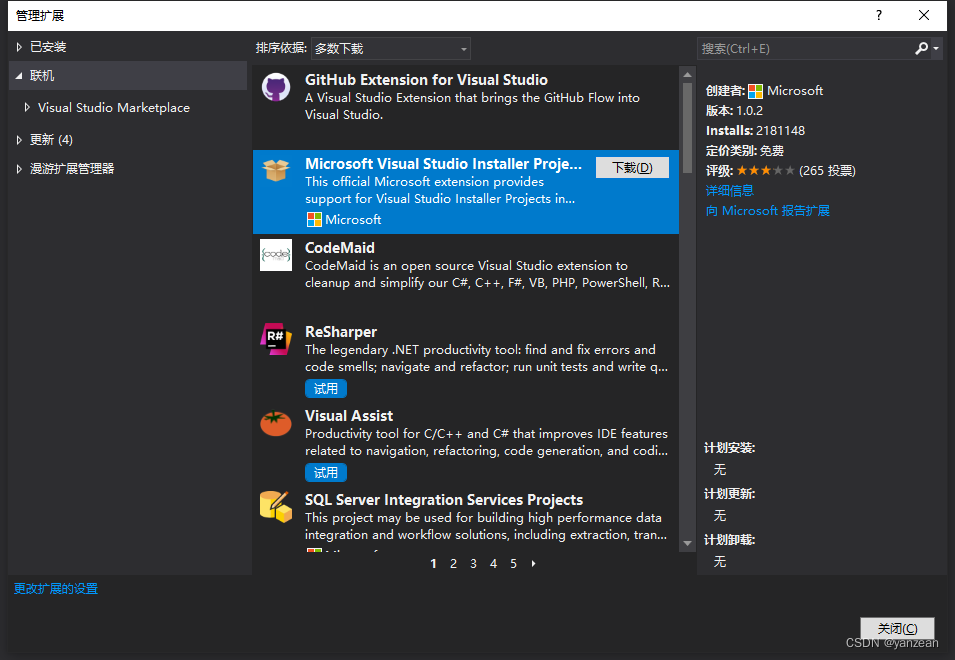The image size is (955, 660).
Task: Expand the 已安装 tree node
Action: pyautogui.click(x=19, y=47)
